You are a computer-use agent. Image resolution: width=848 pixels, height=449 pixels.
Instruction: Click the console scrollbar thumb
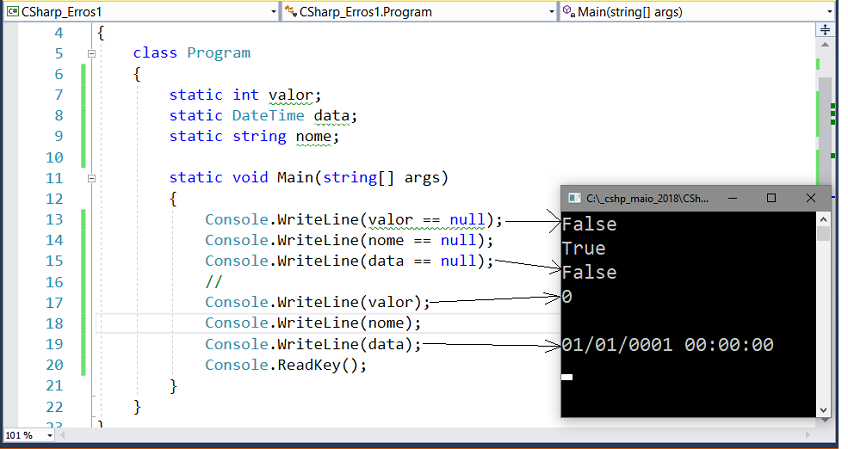pyautogui.click(x=823, y=234)
